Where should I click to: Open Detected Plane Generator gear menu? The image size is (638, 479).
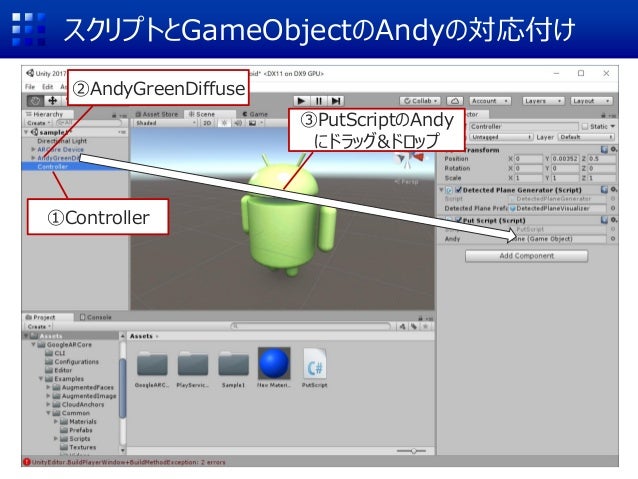[613, 190]
